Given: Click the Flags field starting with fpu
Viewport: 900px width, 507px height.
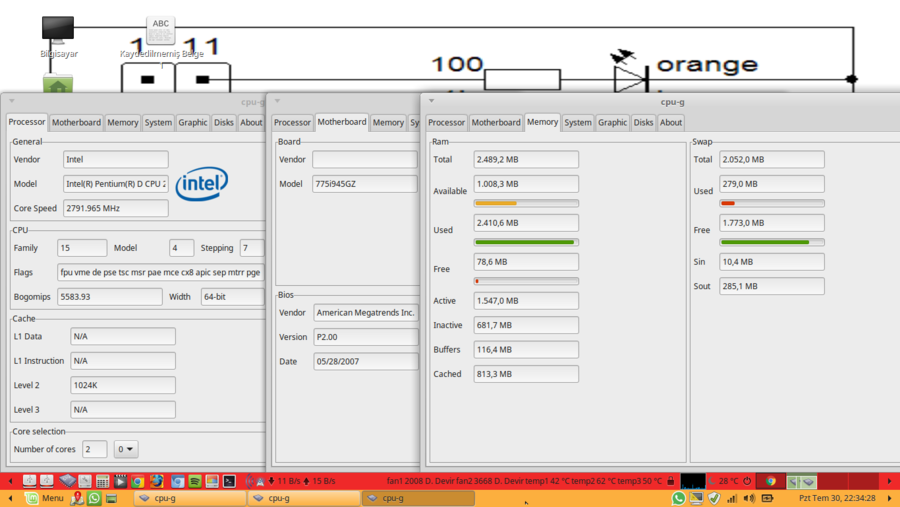Looking at the screenshot, I should pyautogui.click(x=161, y=272).
